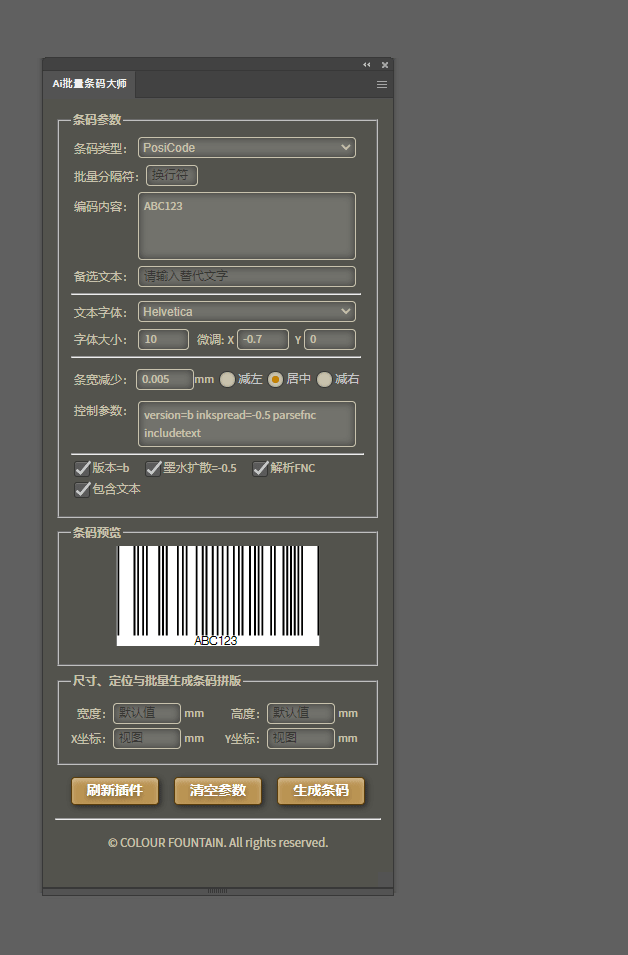Image resolution: width=628 pixels, height=955 pixels.
Task: Click the 高度 input field
Action: (x=301, y=713)
